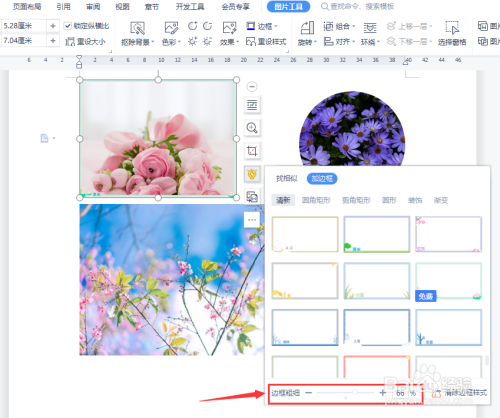This screenshot has width=500, height=418.
Task: Click 清除边框样式 clear border style
Action: [x=460, y=393]
